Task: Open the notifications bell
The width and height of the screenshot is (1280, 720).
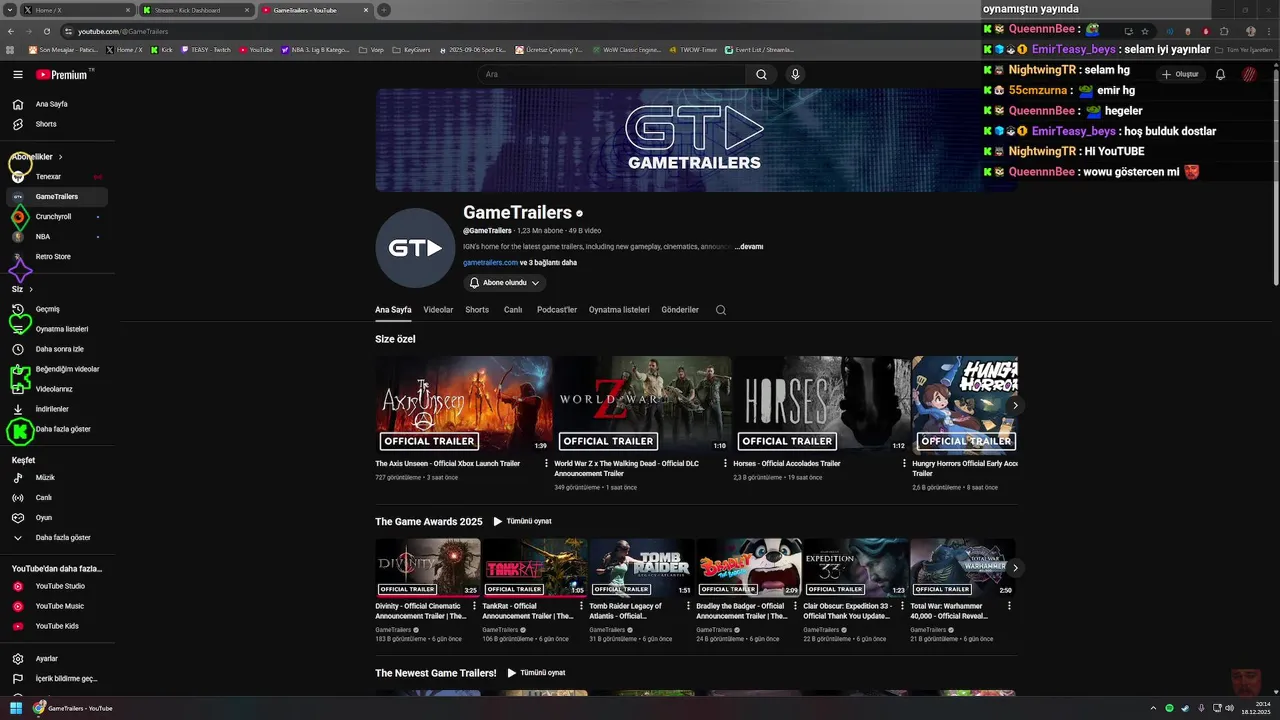Action: point(1220,74)
